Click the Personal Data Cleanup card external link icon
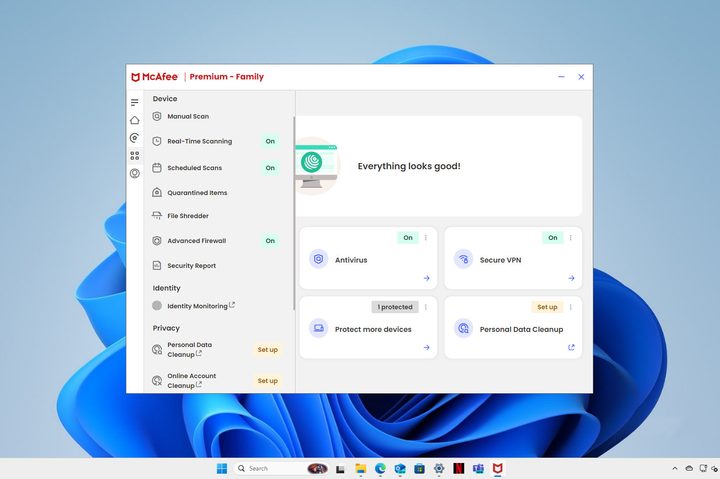 [x=571, y=347]
